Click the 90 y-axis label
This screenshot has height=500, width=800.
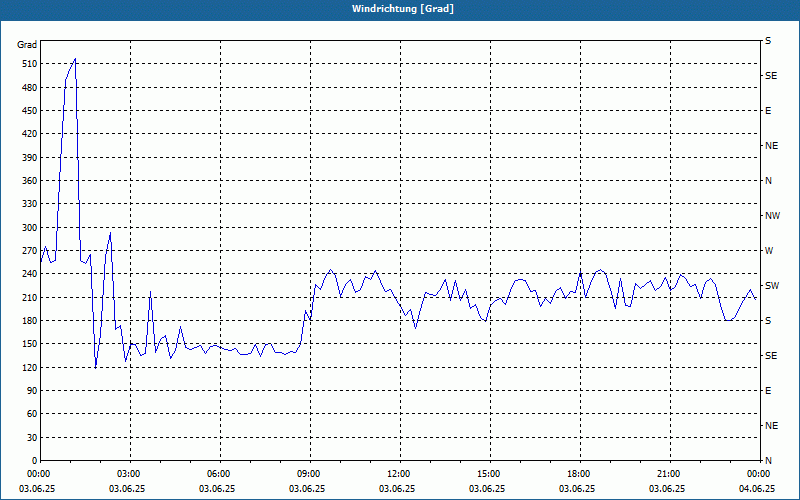point(32,391)
